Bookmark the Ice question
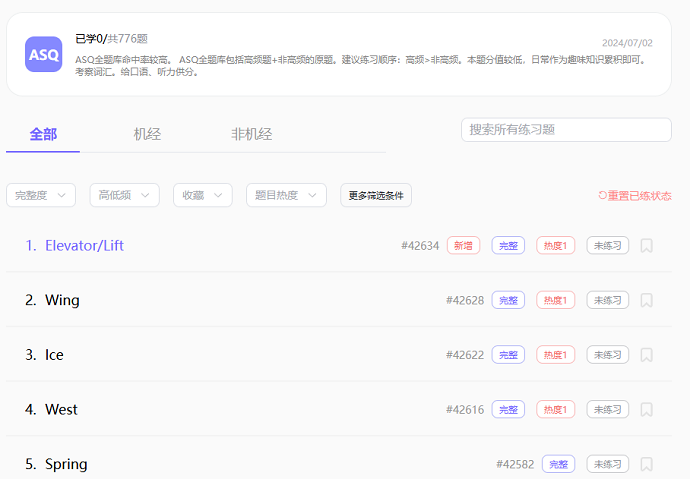690x479 pixels. tap(646, 355)
